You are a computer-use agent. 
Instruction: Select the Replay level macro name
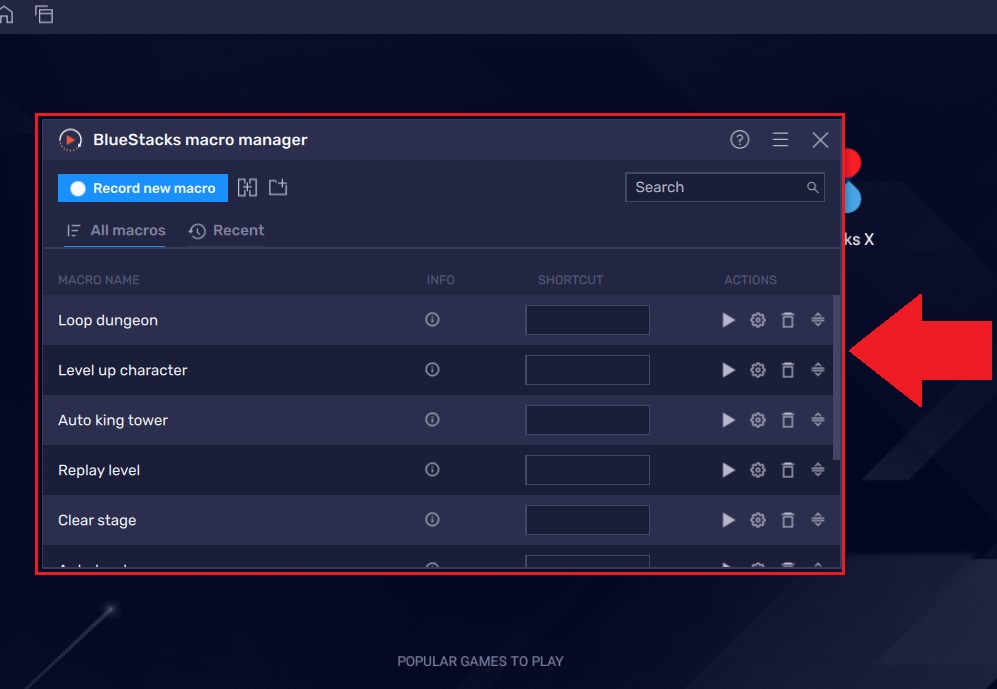[99, 470]
